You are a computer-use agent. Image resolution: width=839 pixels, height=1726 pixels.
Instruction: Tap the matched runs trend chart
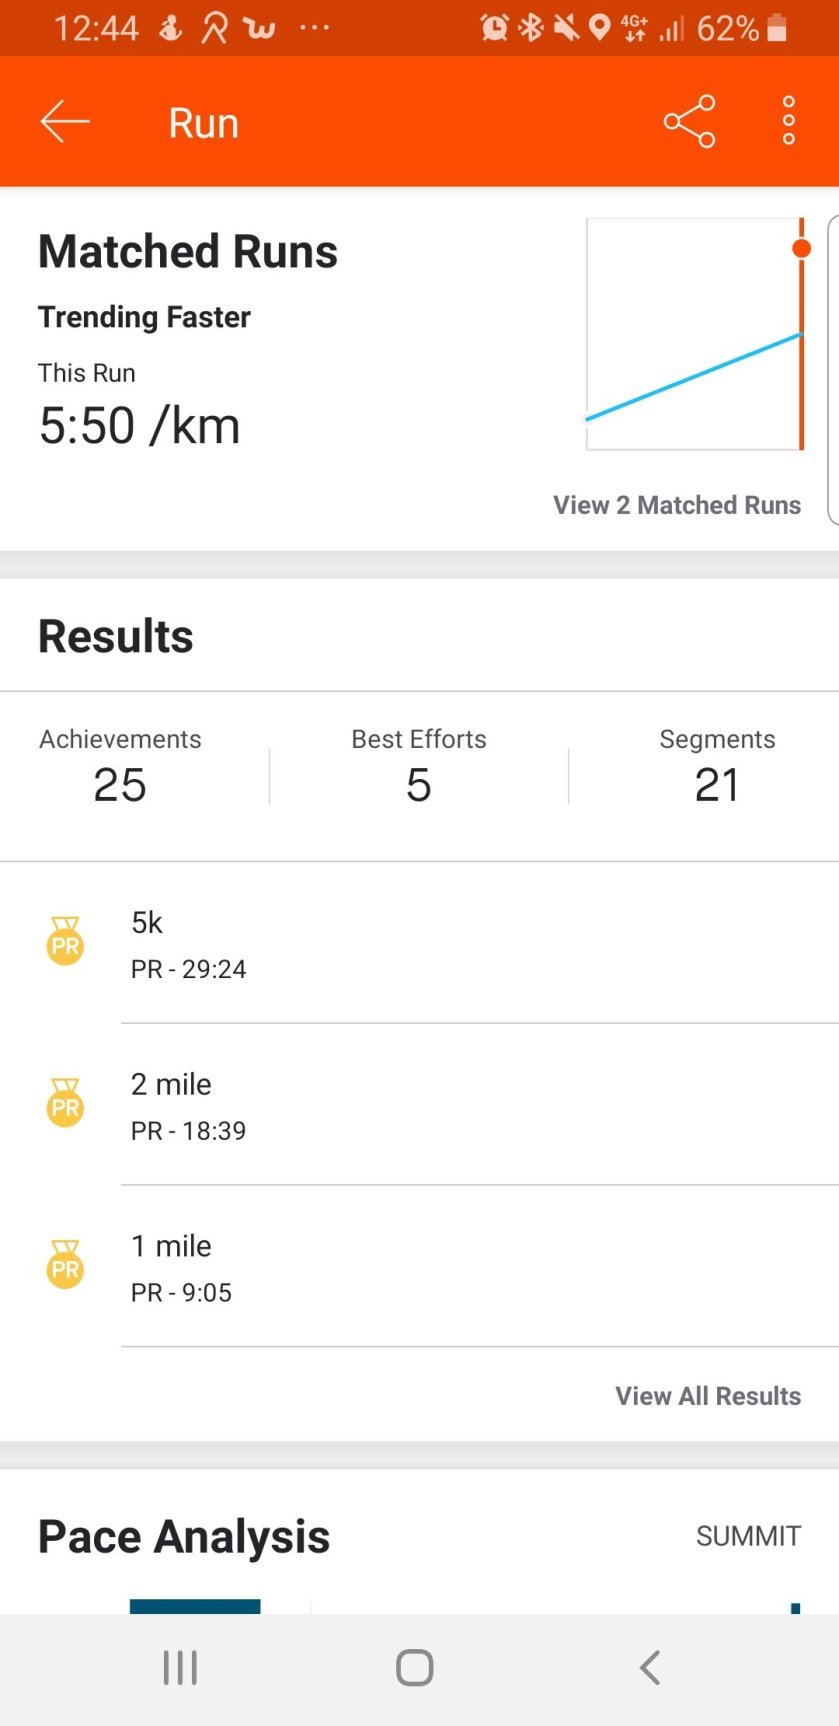pos(695,334)
